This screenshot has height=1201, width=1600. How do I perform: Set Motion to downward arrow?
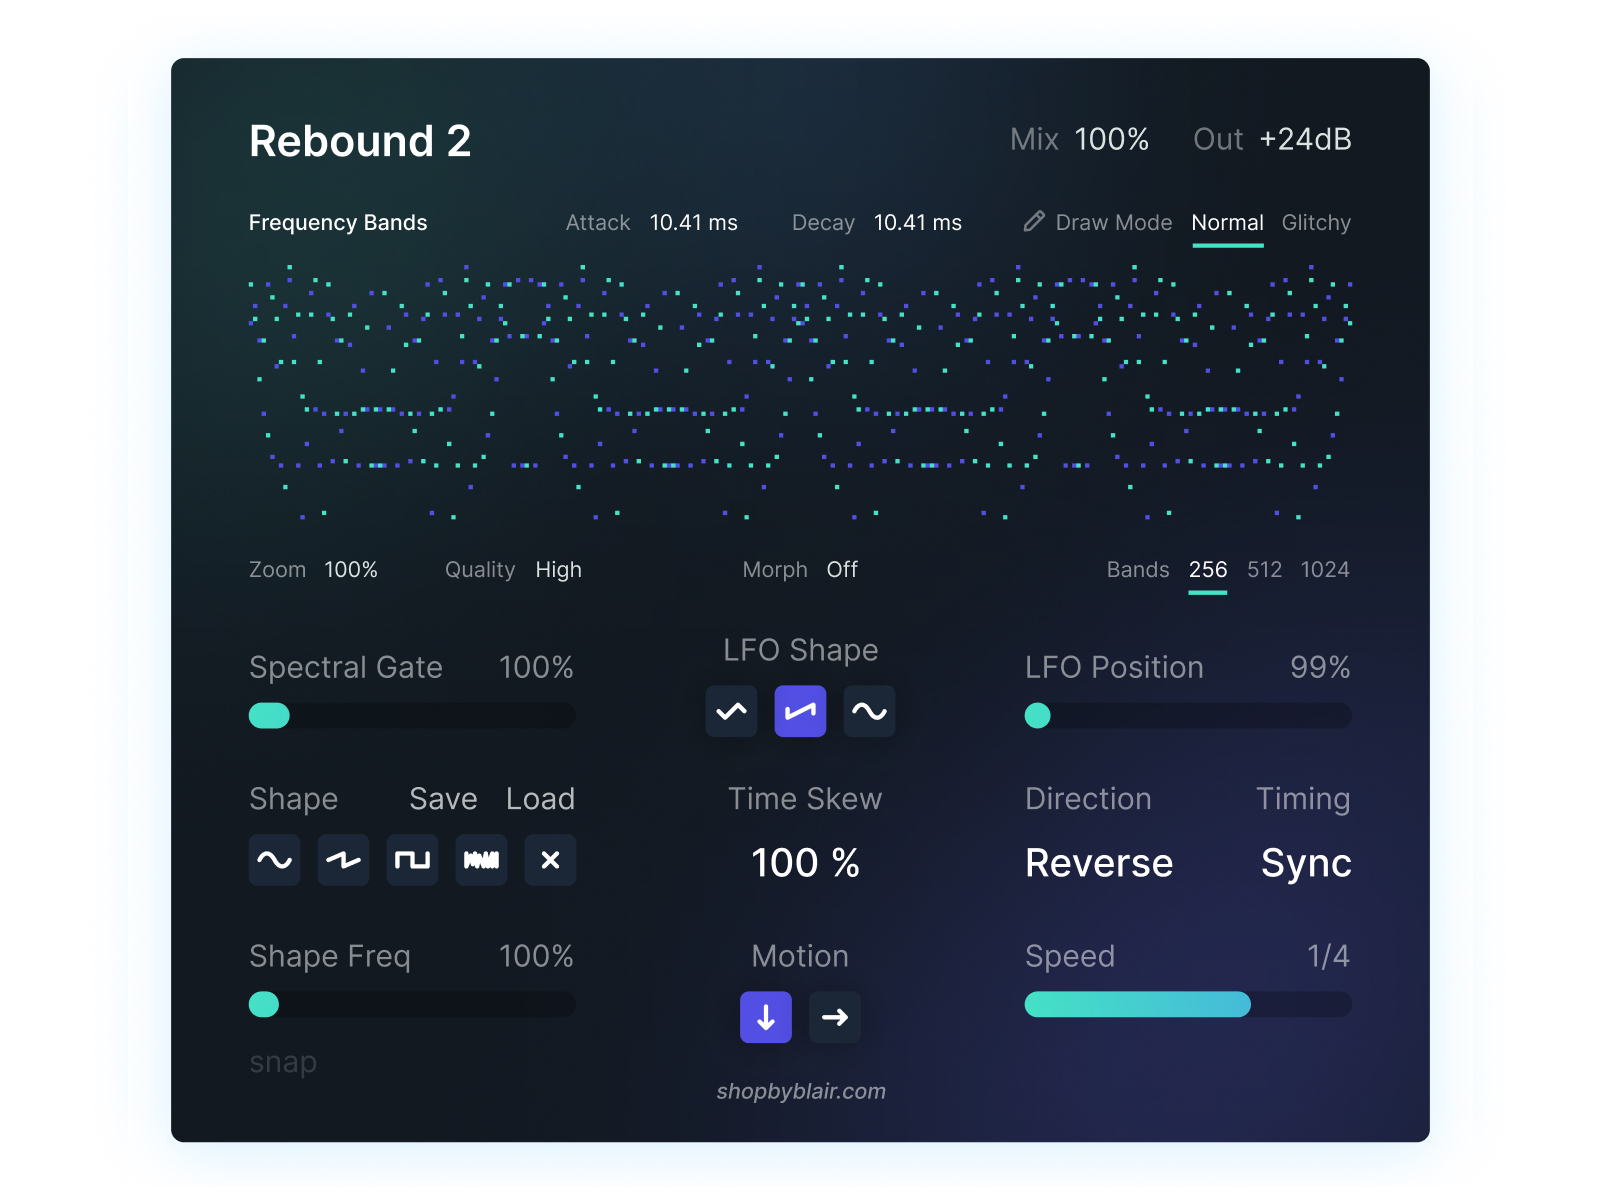click(766, 1017)
